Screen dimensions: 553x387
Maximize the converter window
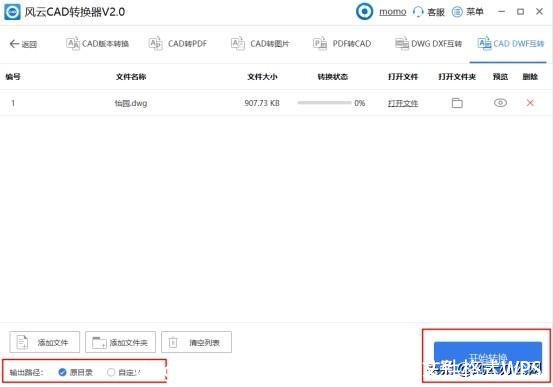pos(520,12)
